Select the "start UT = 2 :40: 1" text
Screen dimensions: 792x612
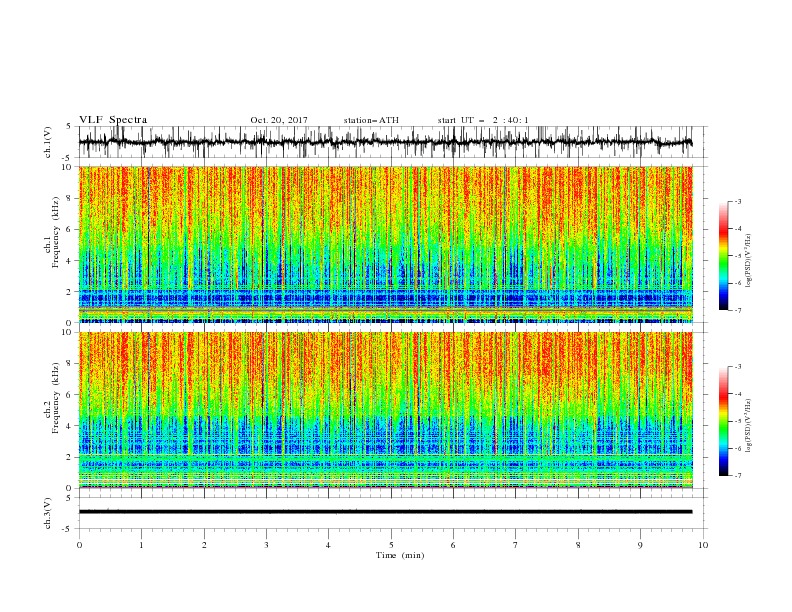pyautogui.click(x=483, y=120)
